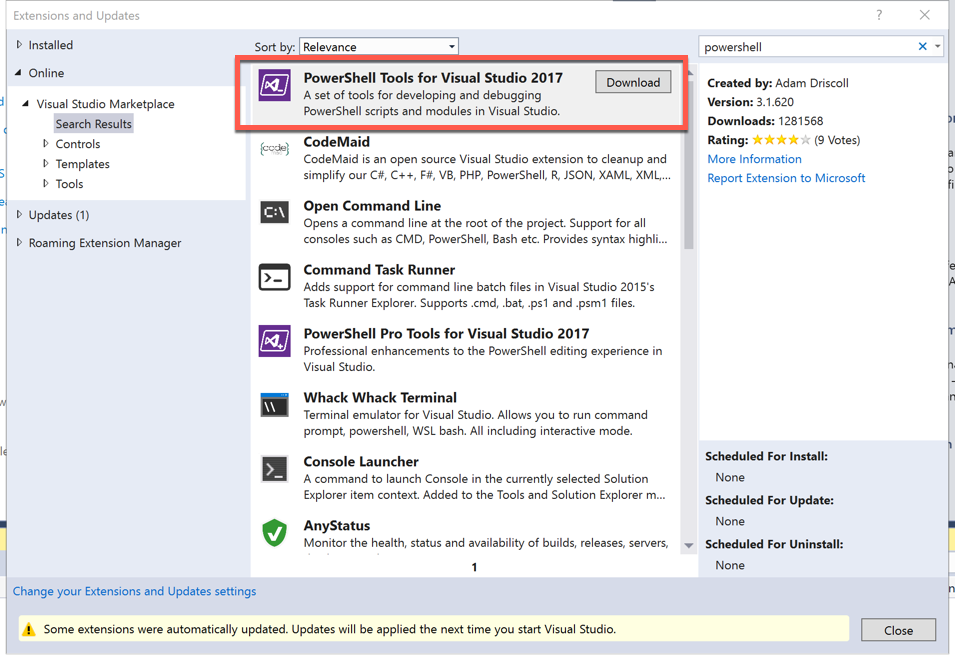Click the Close button

coord(898,630)
